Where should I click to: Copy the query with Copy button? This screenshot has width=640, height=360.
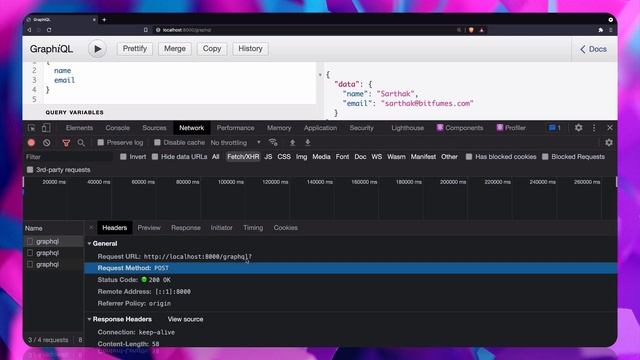tap(212, 49)
